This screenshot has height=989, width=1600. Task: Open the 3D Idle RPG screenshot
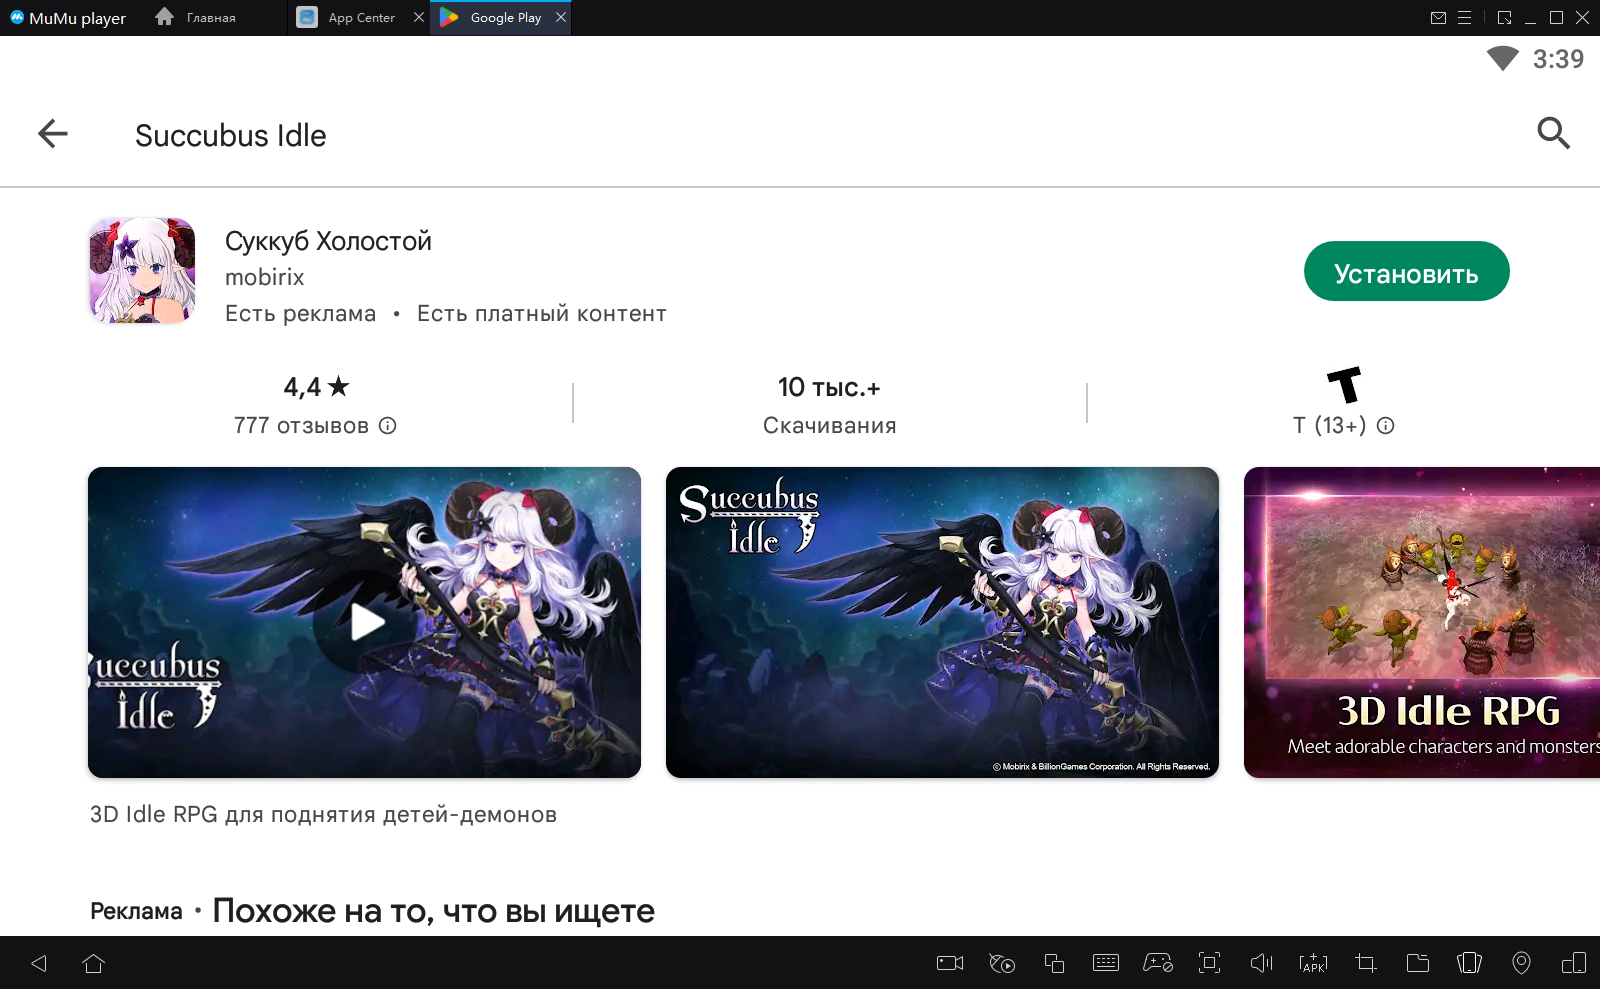click(x=1421, y=622)
